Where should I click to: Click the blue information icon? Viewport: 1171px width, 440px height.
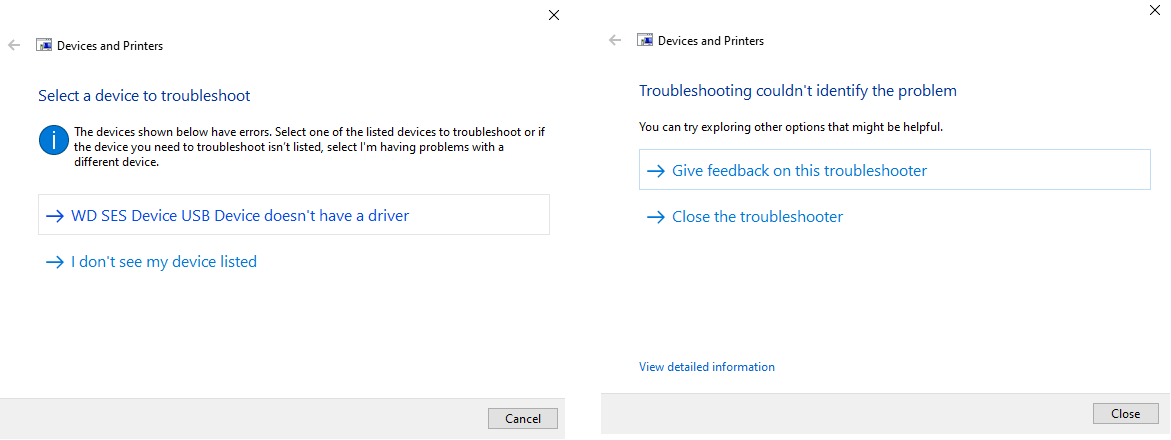[x=54, y=140]
